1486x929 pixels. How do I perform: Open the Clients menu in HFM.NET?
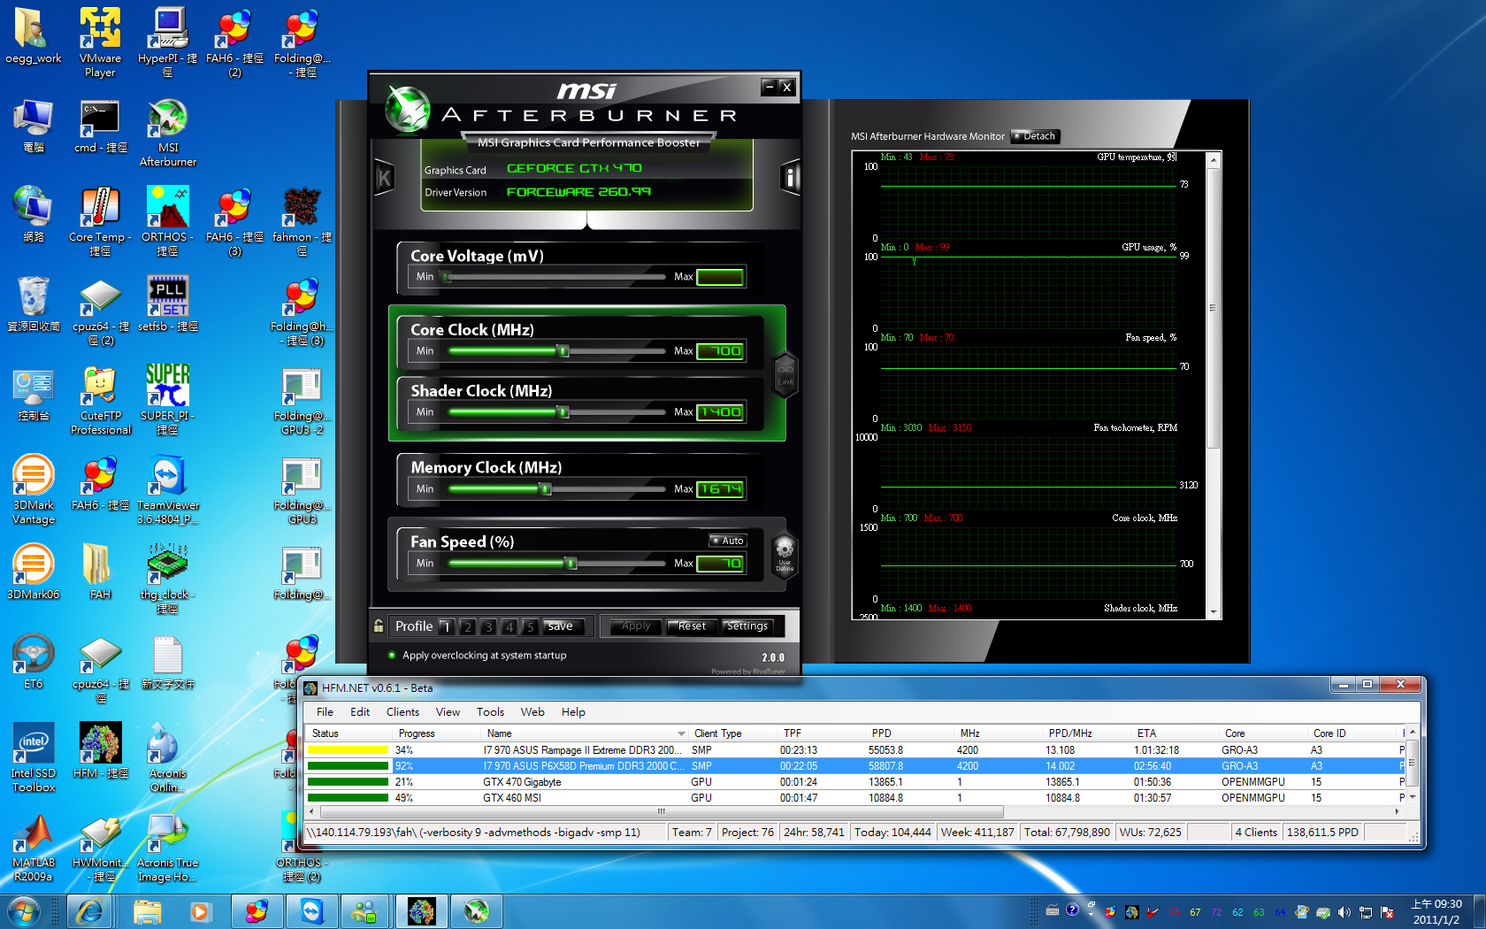403,712
